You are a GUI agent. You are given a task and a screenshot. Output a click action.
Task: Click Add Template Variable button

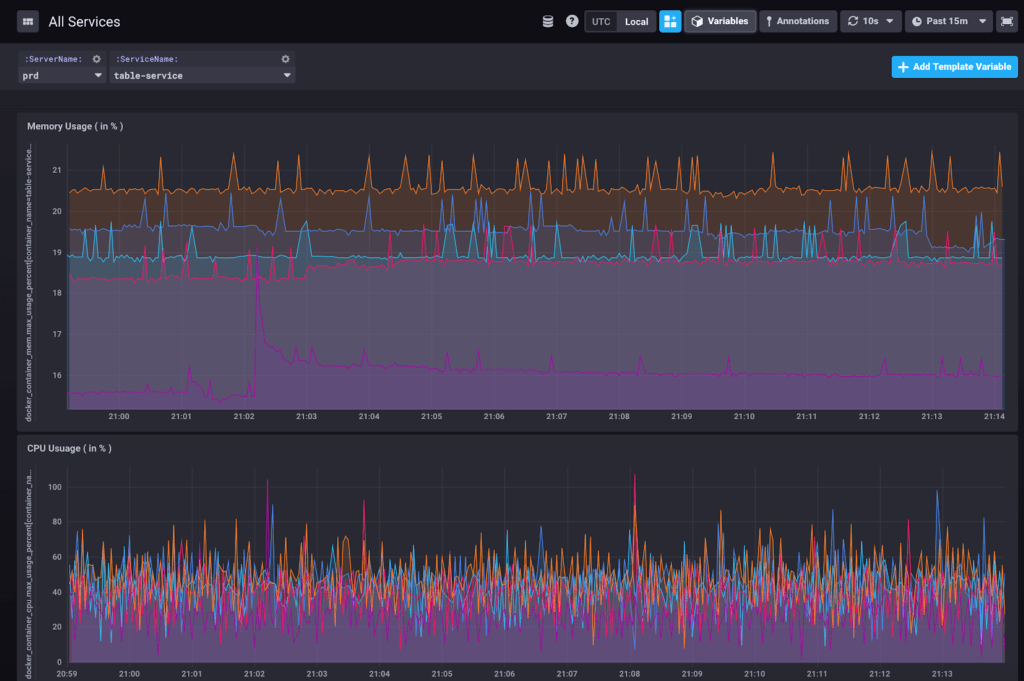pyautogui.click(x=954, y=67)
